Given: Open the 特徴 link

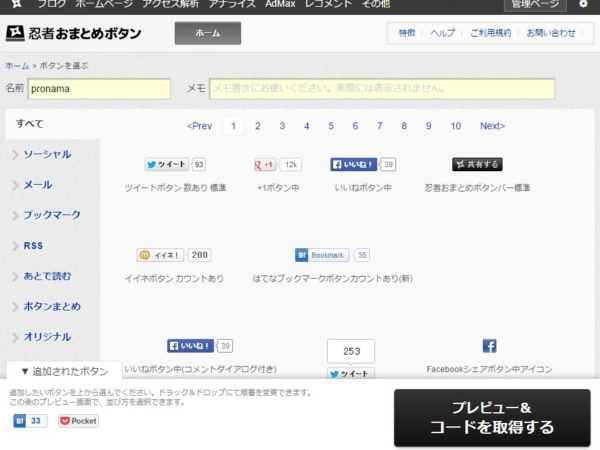Looking at the screenshot, I should [407, 33].
